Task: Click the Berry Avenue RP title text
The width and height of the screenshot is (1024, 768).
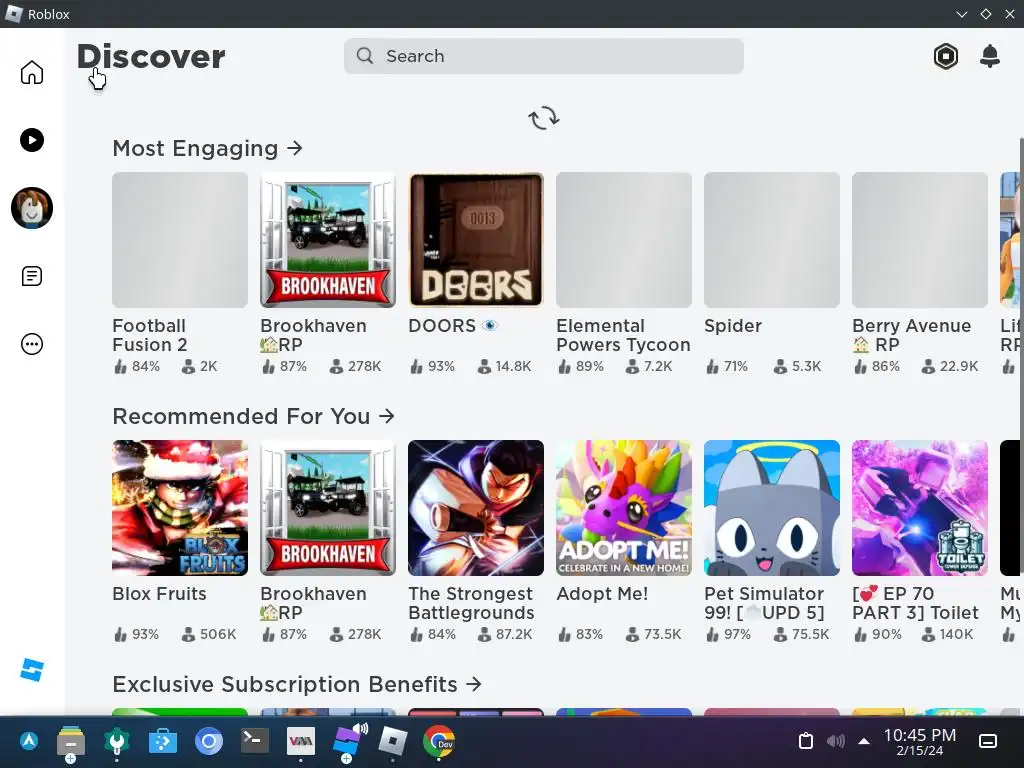Action: pyautogui.click(x=912, y=335)
